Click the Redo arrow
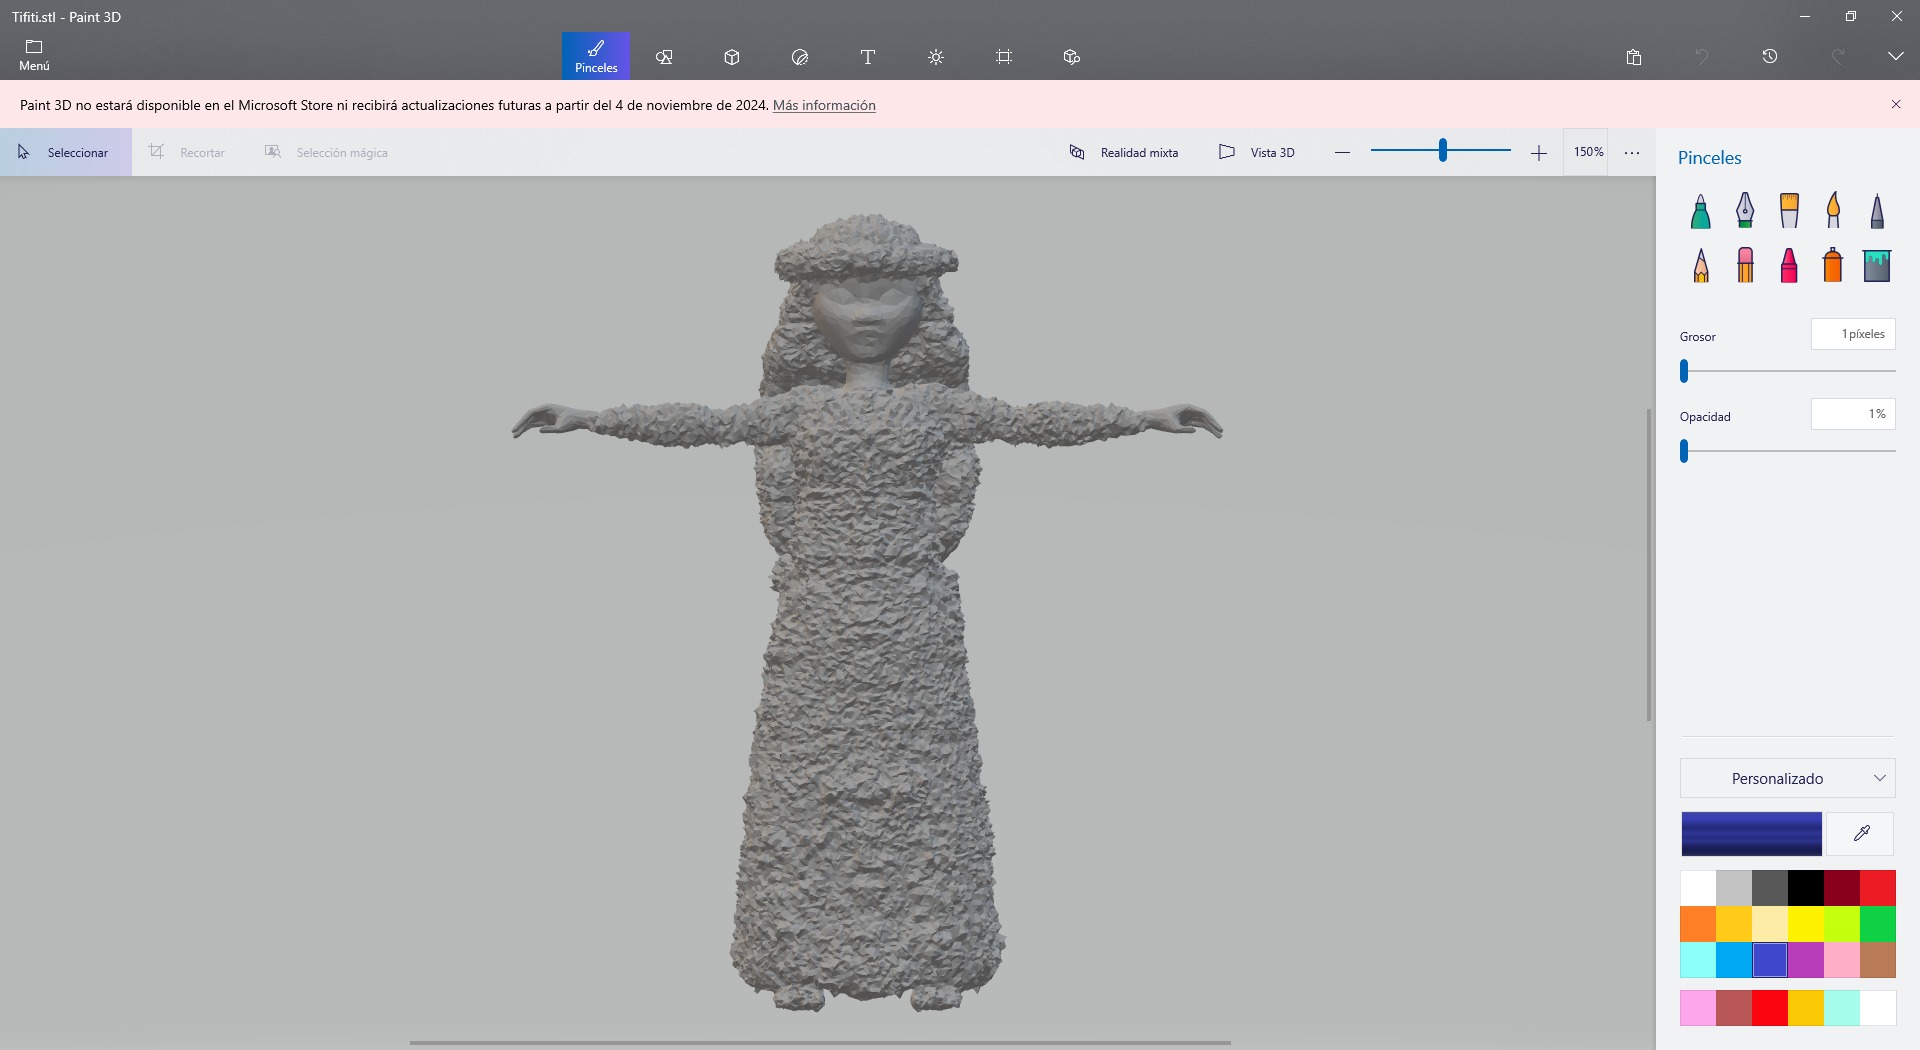This screenshot has width=1920, height=1050. 1838,57
